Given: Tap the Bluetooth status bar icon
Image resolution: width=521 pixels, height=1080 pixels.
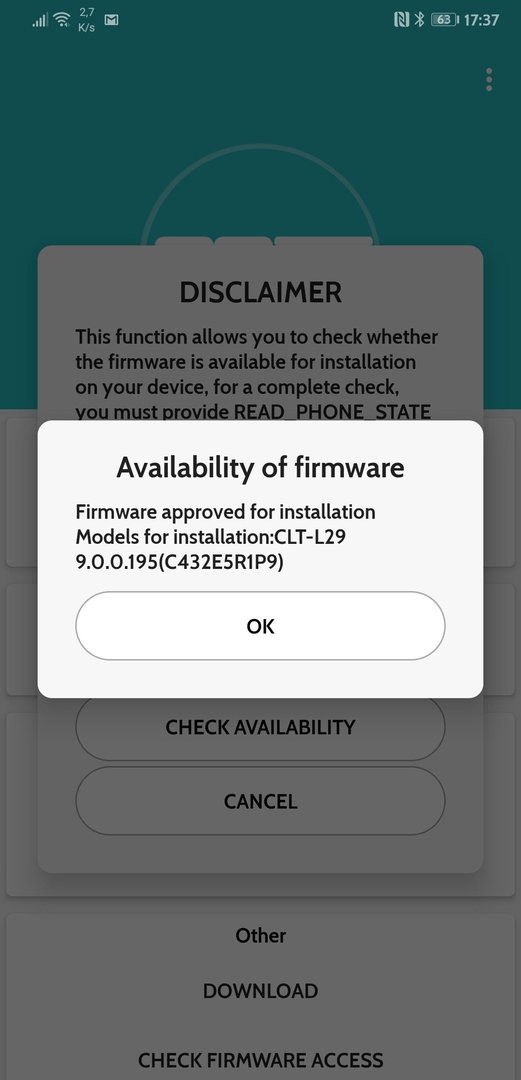Looking at the screenshot, I should pyautogui.click(x=418, y=20).
